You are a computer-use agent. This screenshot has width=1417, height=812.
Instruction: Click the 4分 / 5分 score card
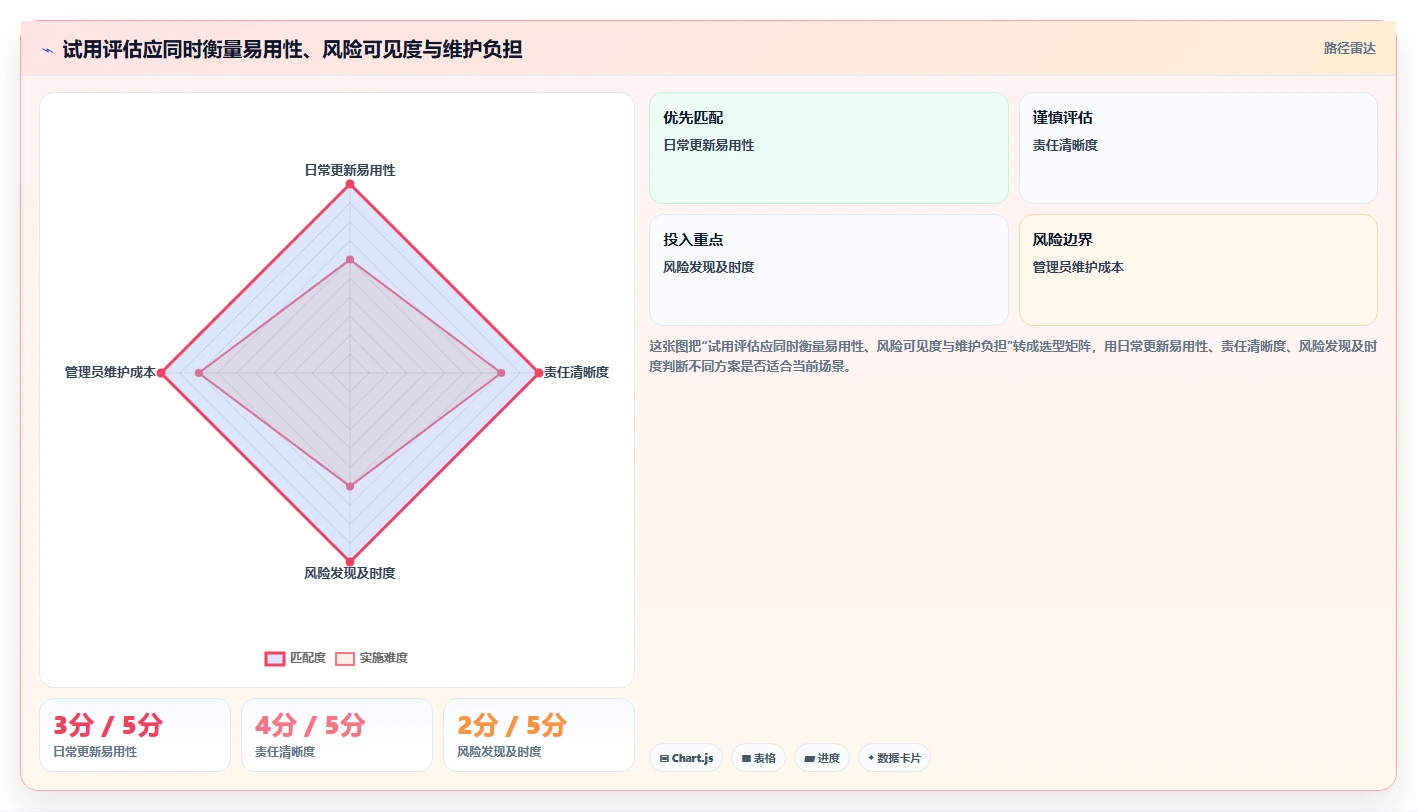(337, 735)
